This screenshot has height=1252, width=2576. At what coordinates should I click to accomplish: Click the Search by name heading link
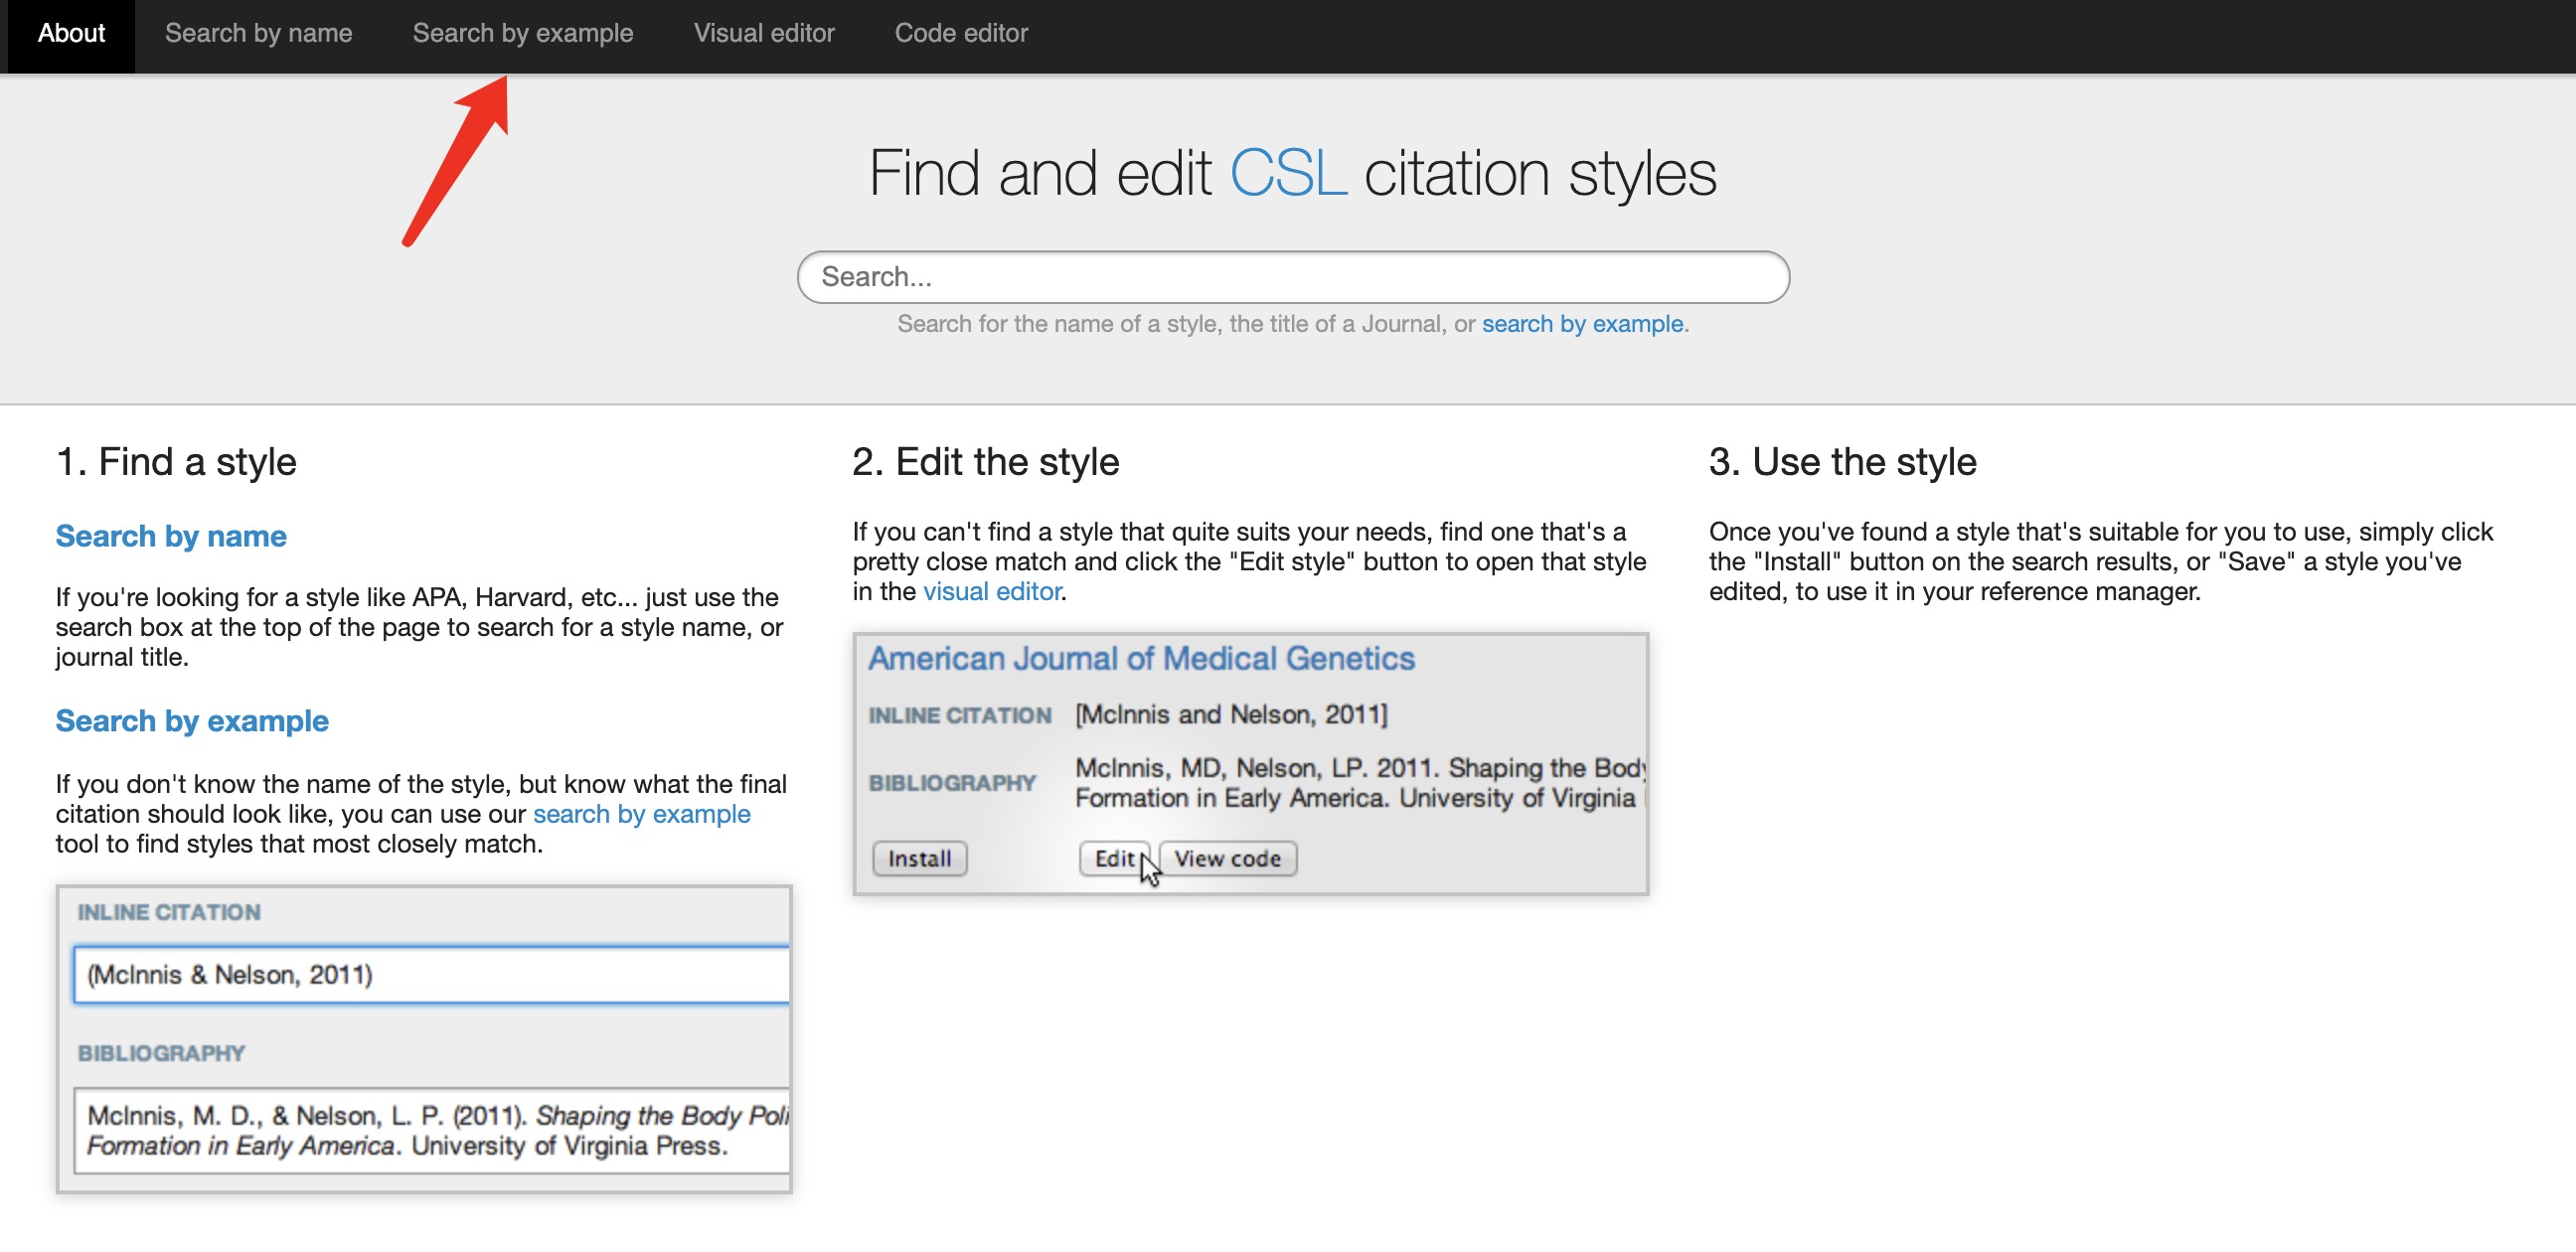click(x=171, y=537)
